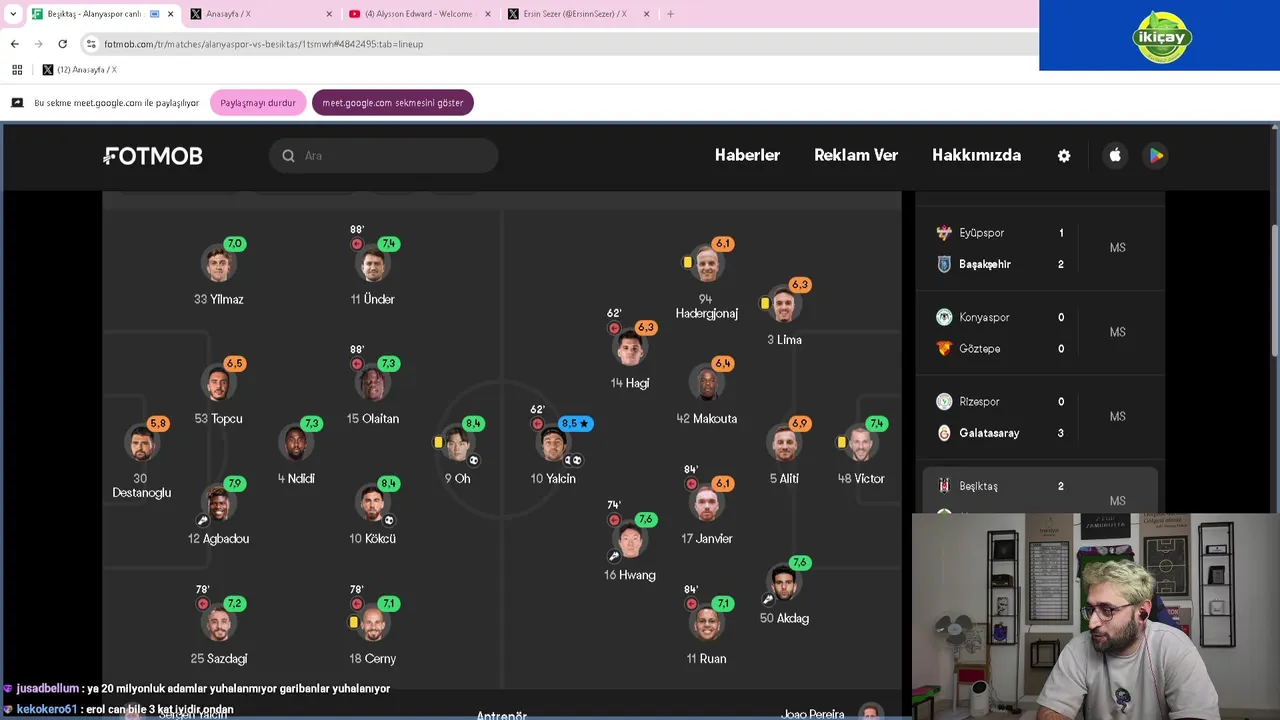This screenshot has height=720, width=1280.
Task: Click the search magnifier icon
Action: point(288,156)
